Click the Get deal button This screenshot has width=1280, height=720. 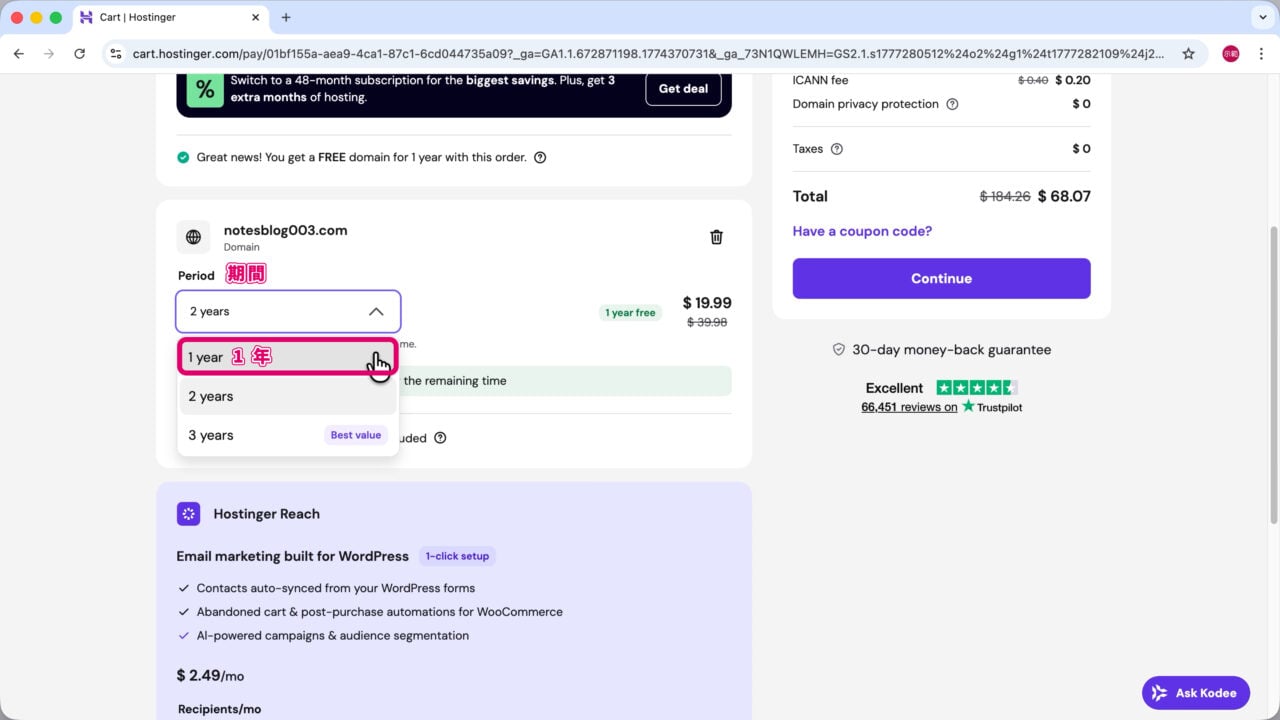(x=683, y=89)
